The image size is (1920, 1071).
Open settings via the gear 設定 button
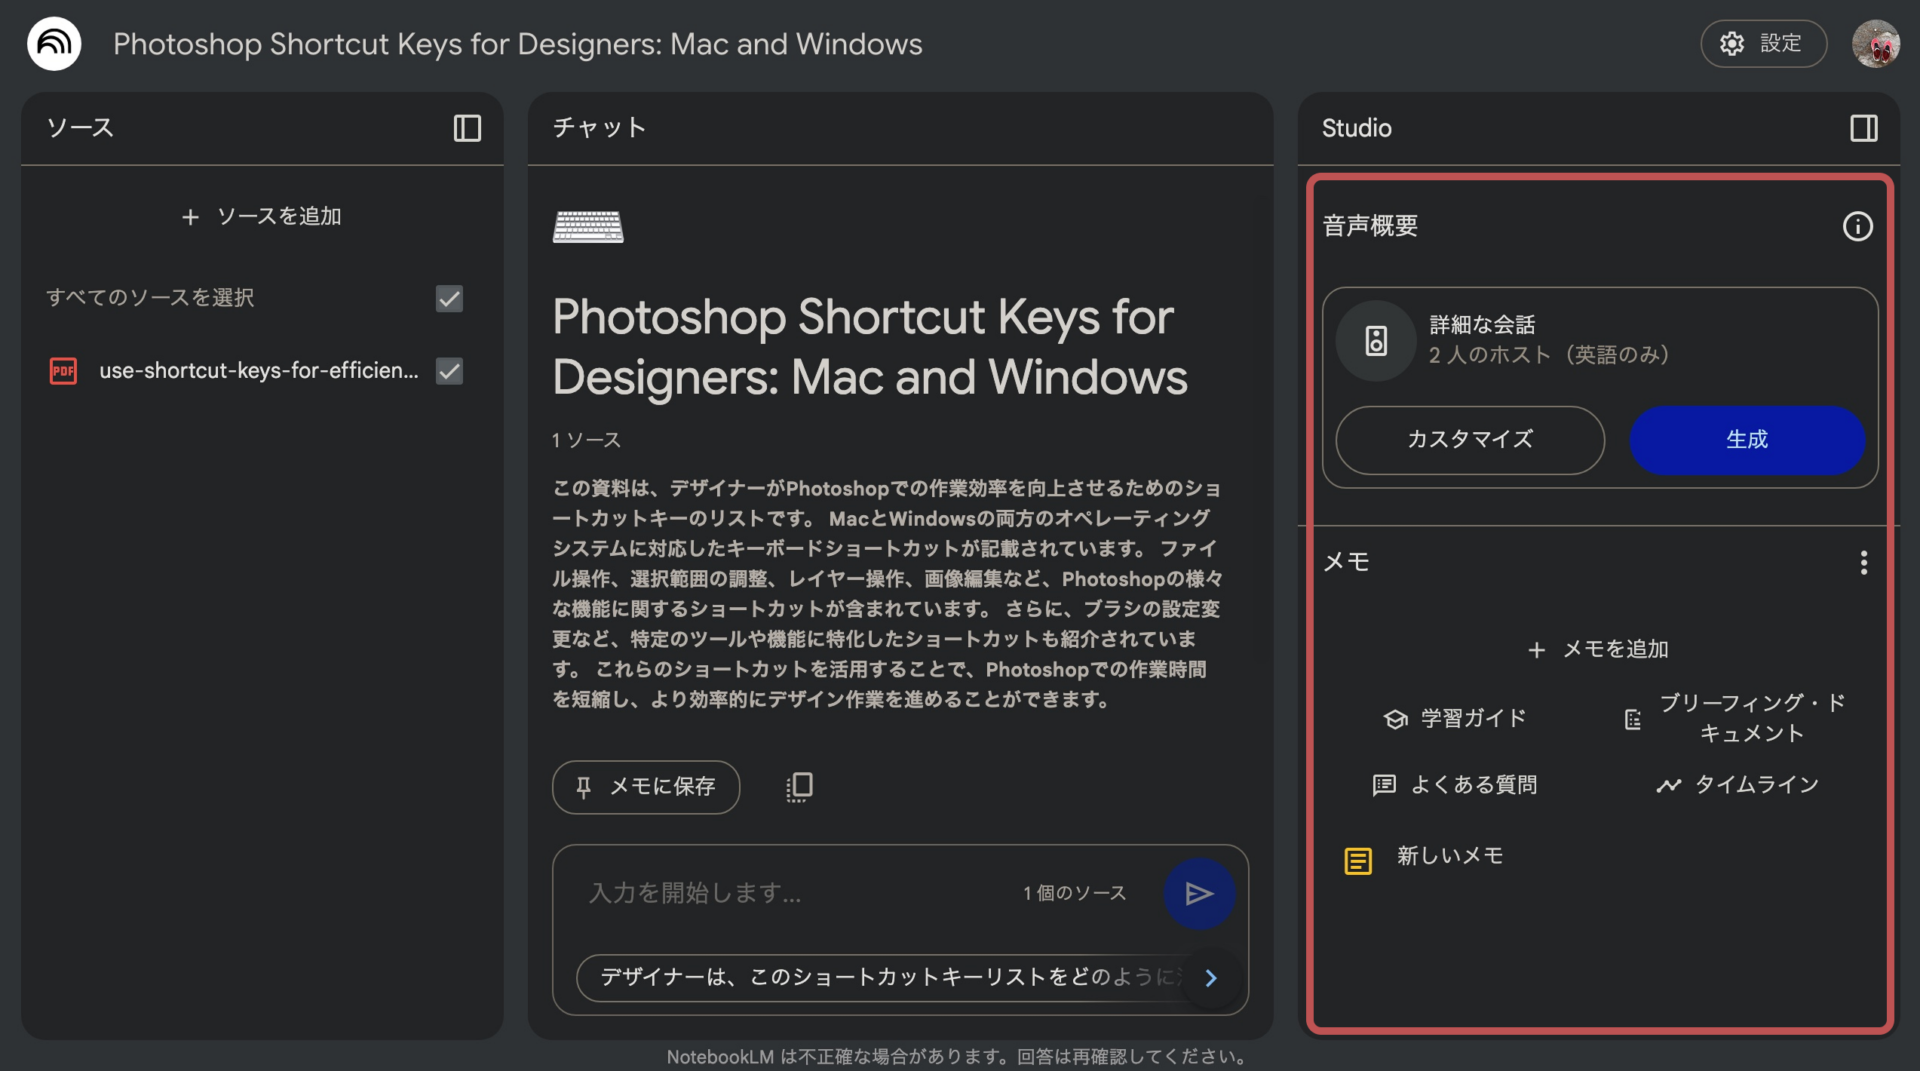coord(1763,44)
